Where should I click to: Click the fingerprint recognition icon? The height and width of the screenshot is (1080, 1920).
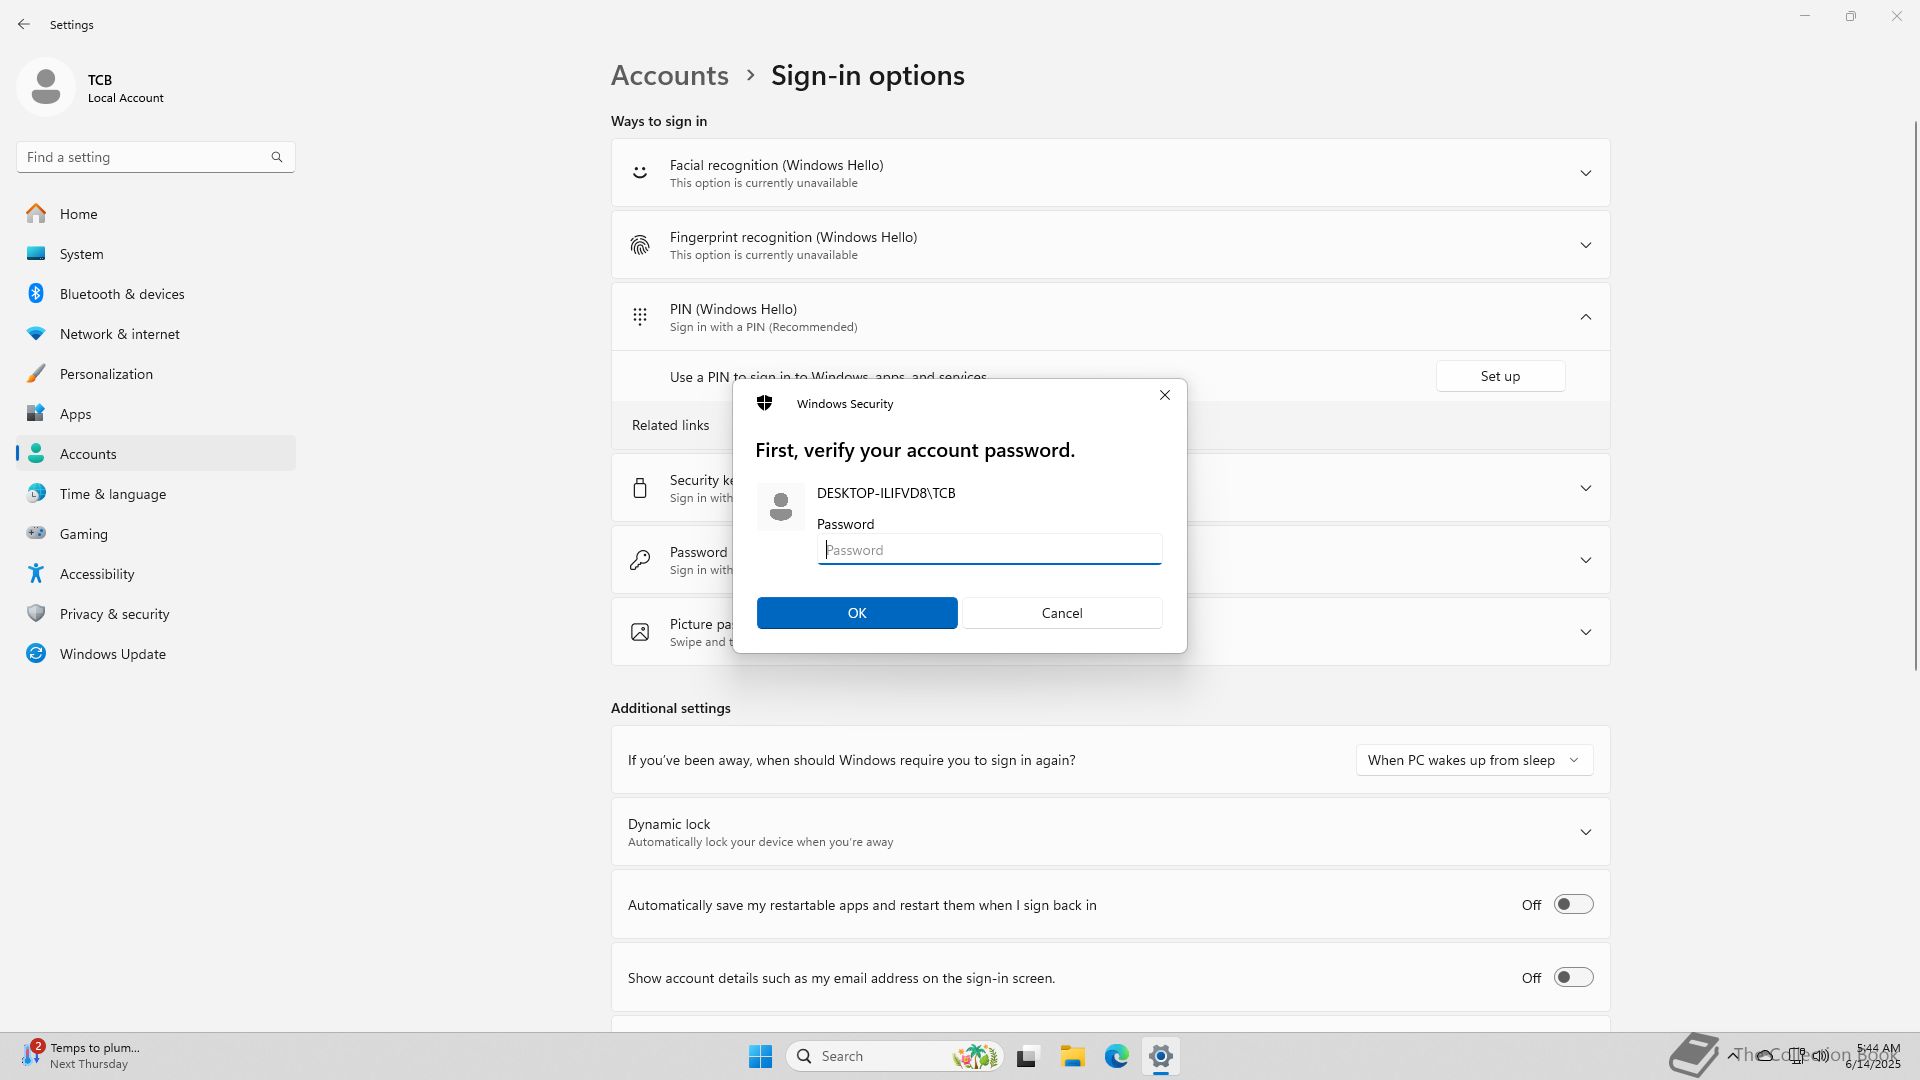(640, 245)
